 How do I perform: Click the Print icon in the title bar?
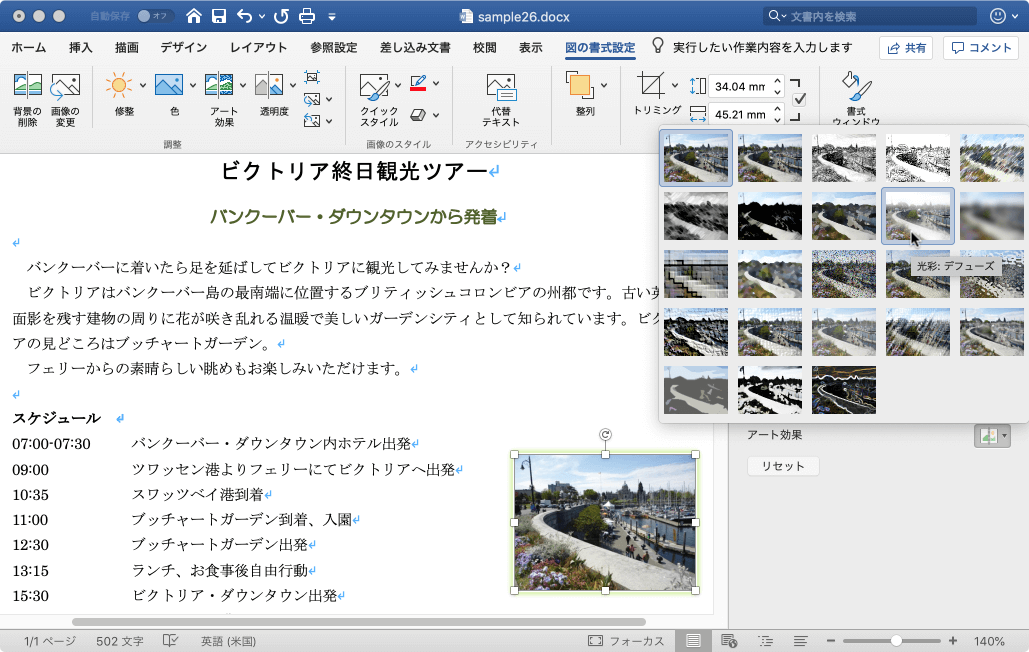[x=307, y=16]
